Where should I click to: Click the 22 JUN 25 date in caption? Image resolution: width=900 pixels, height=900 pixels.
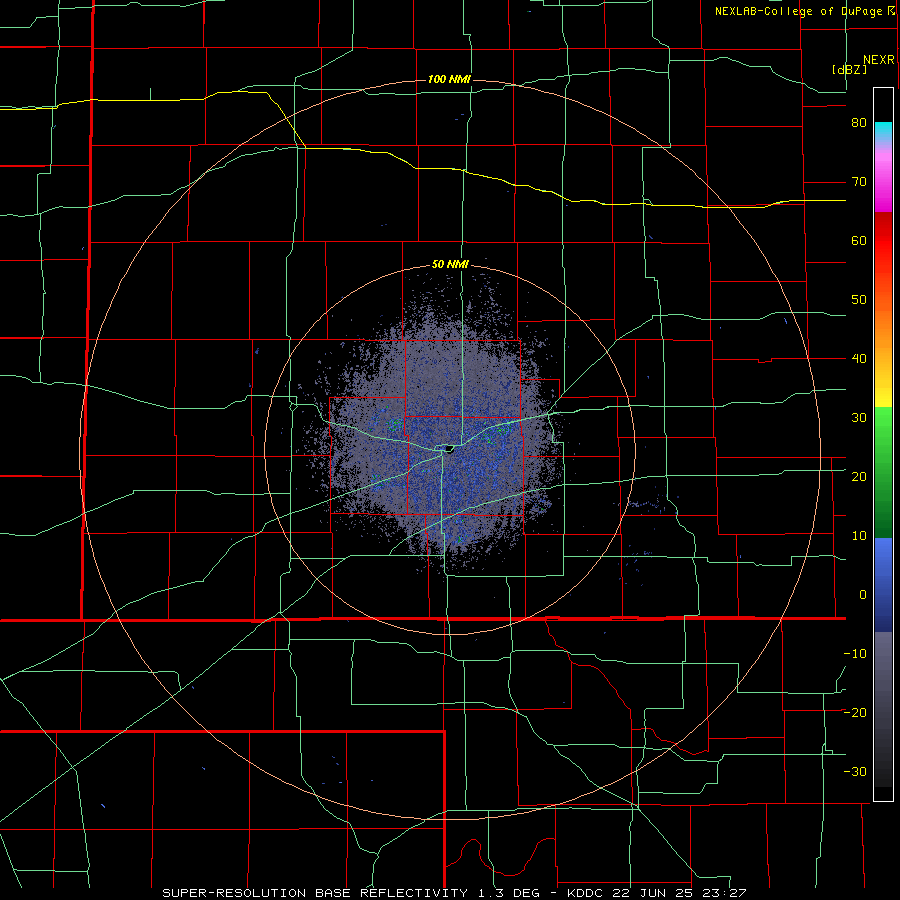[x=654, y=893]
